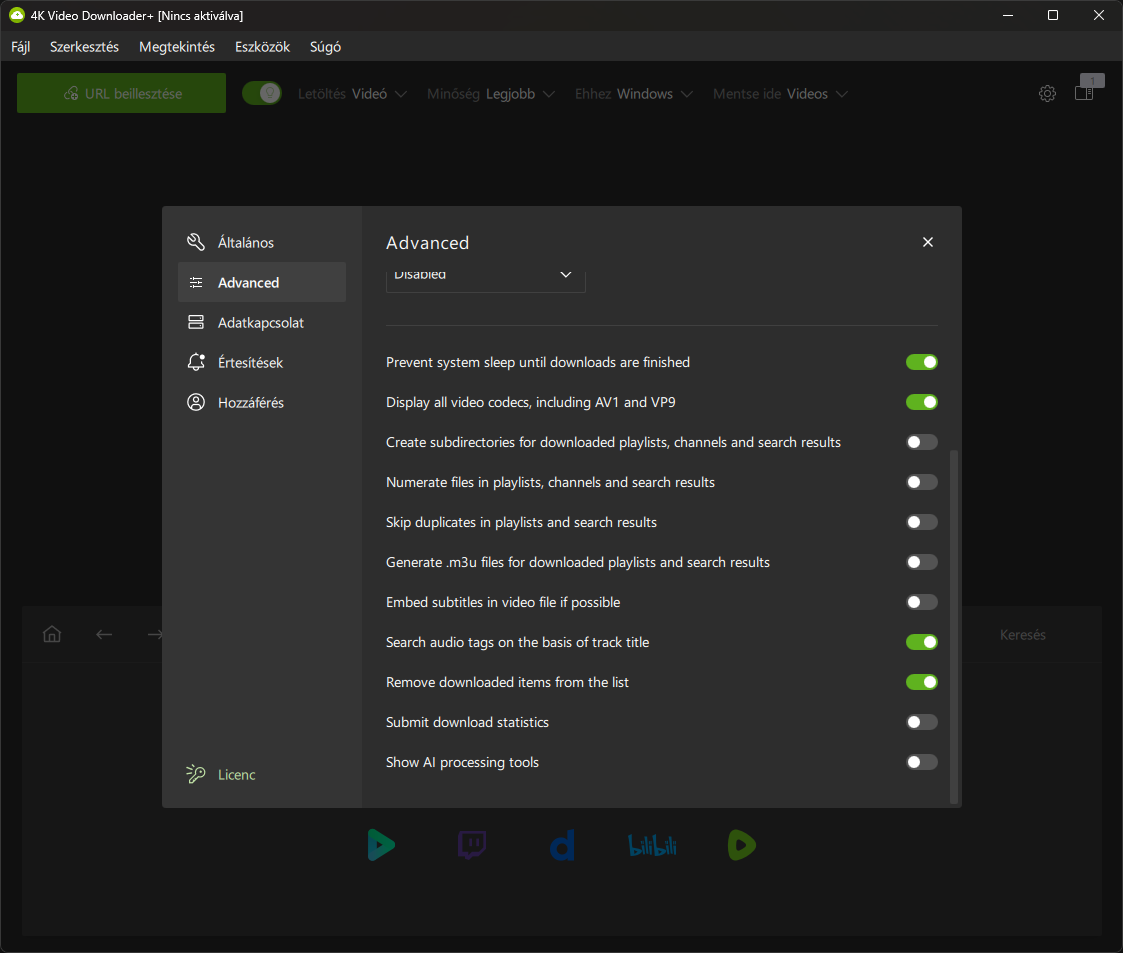This screenshot has height=953, width=1123.
Task: Open the Rumble site icon
Action: (x=742, y=845)
